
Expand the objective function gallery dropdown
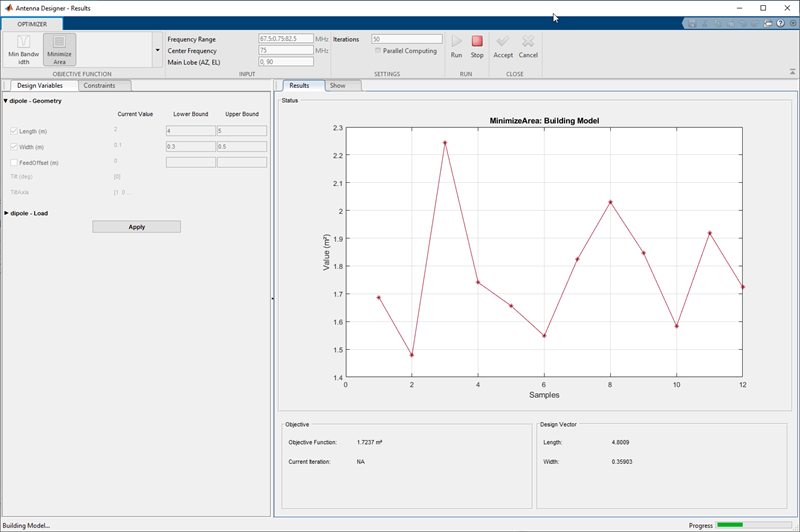[157, 50]
